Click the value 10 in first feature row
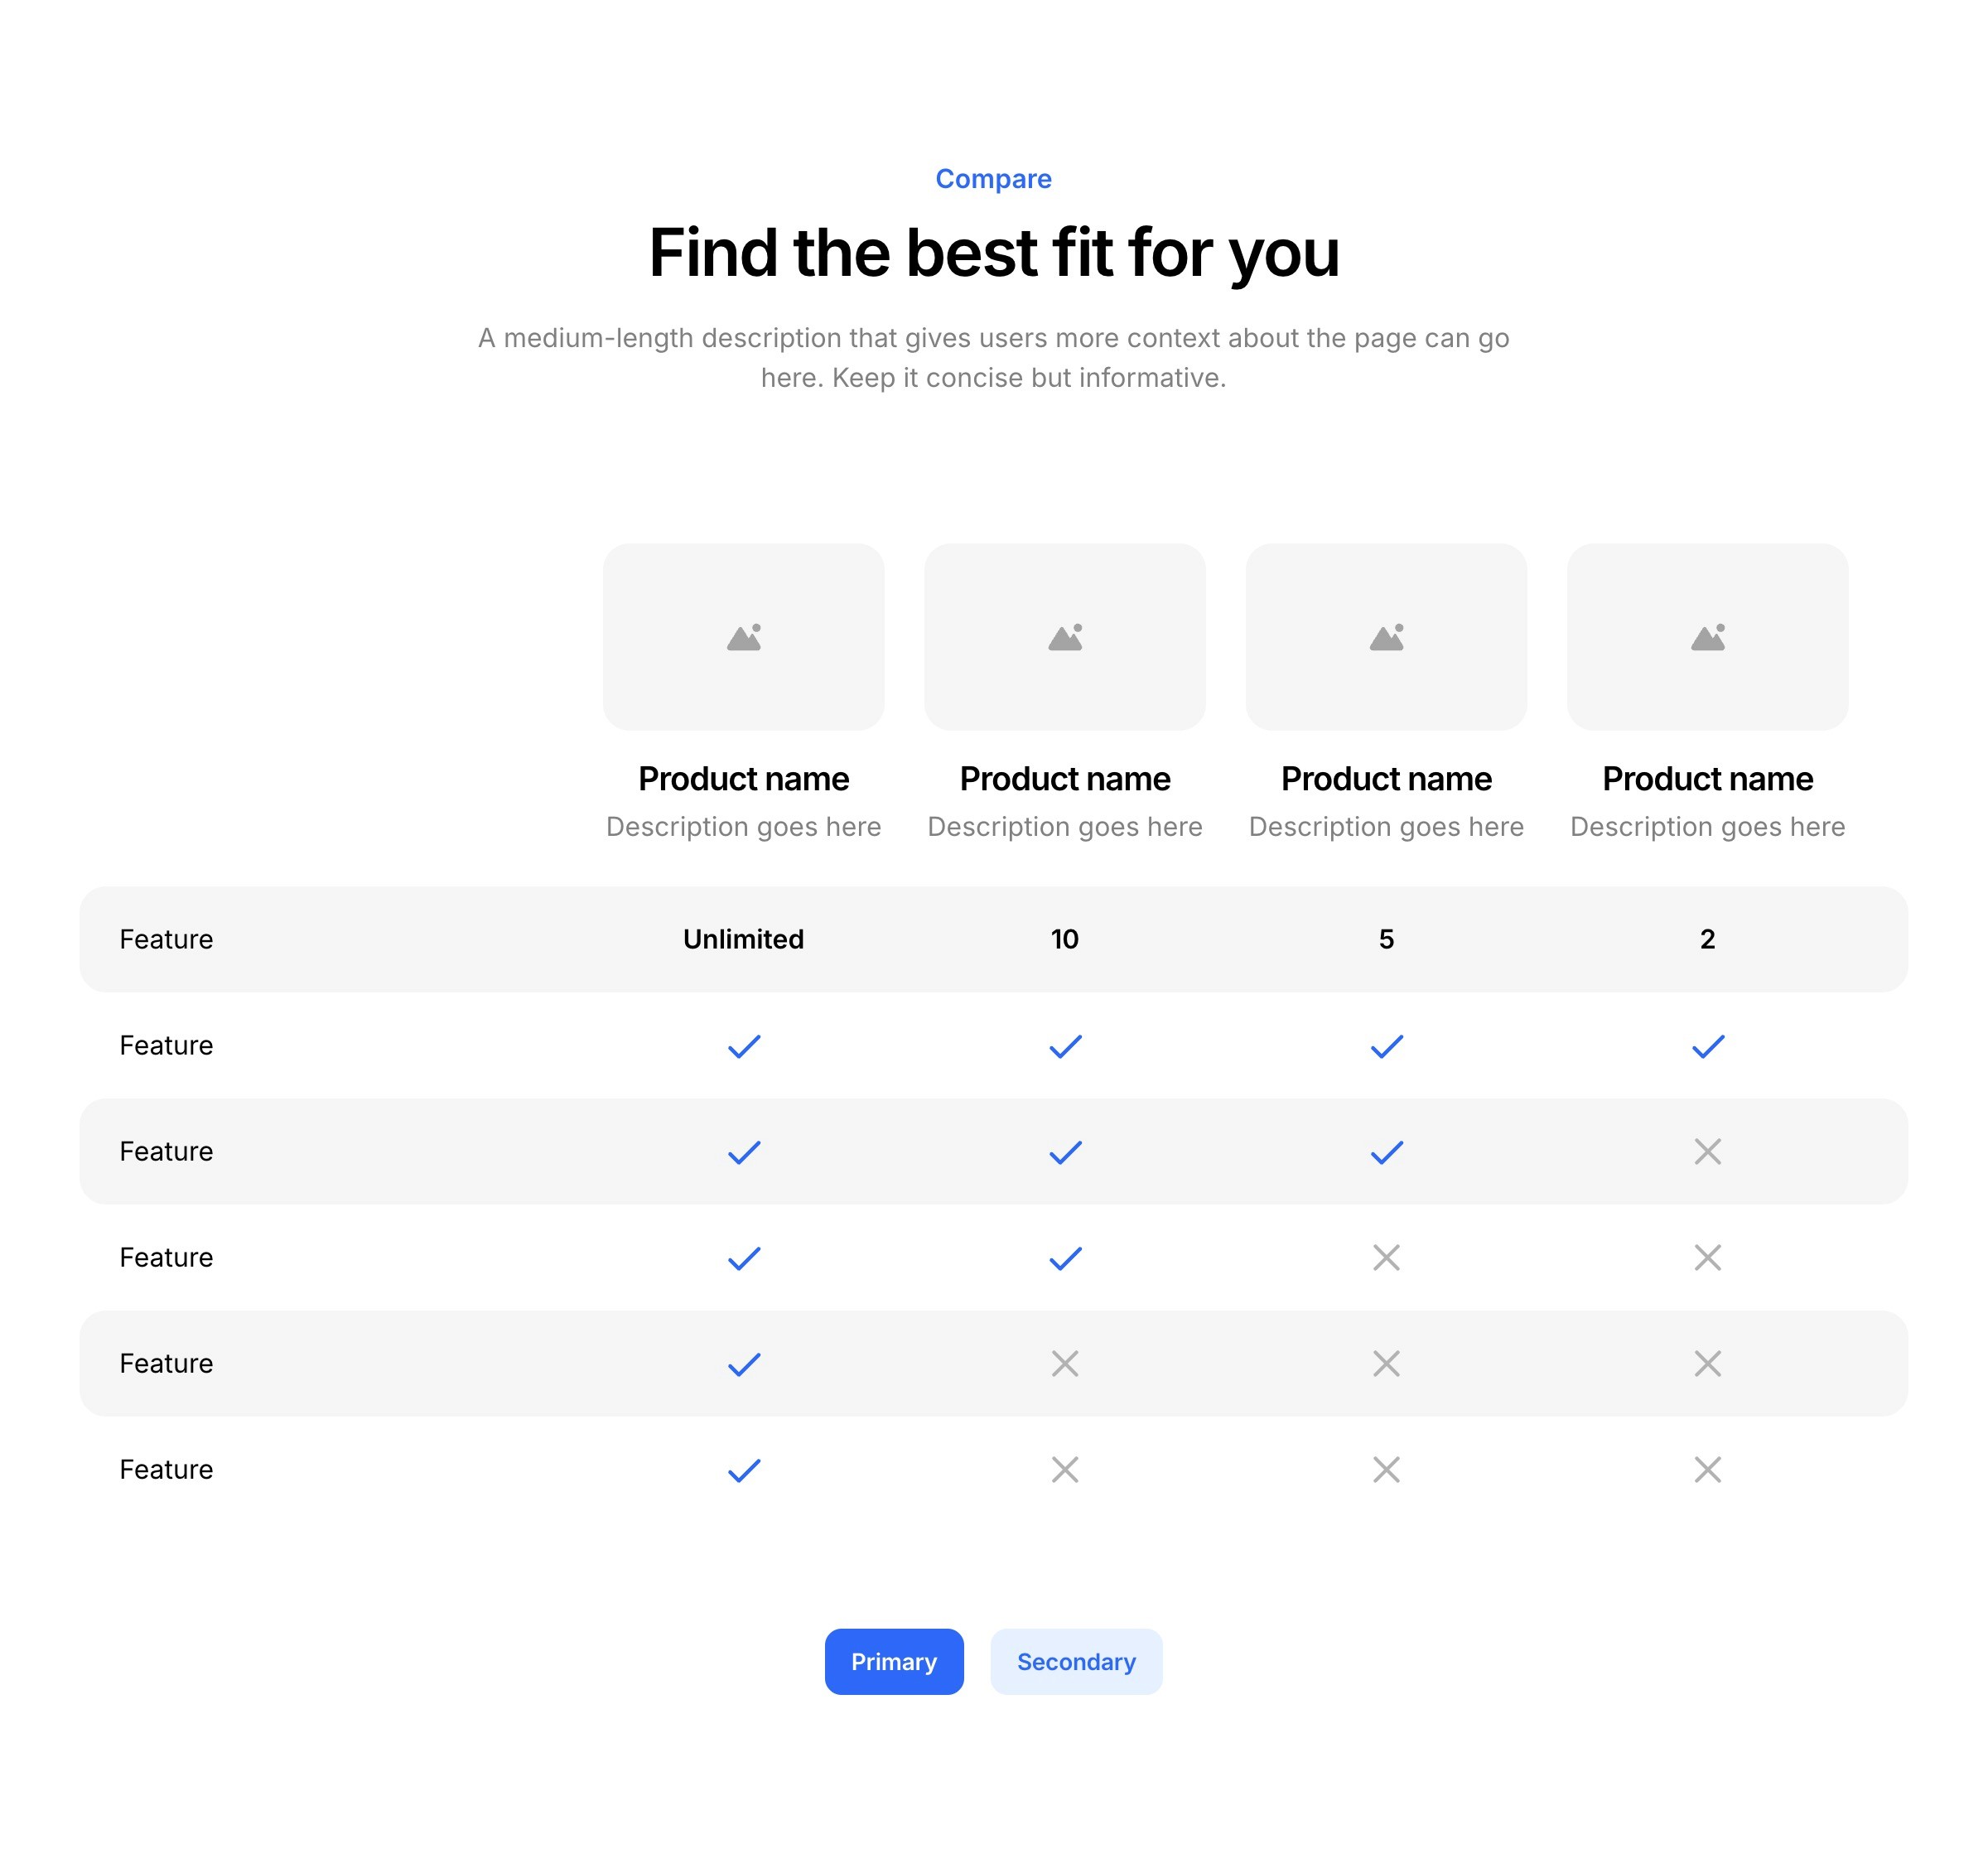 (1065, 939)
